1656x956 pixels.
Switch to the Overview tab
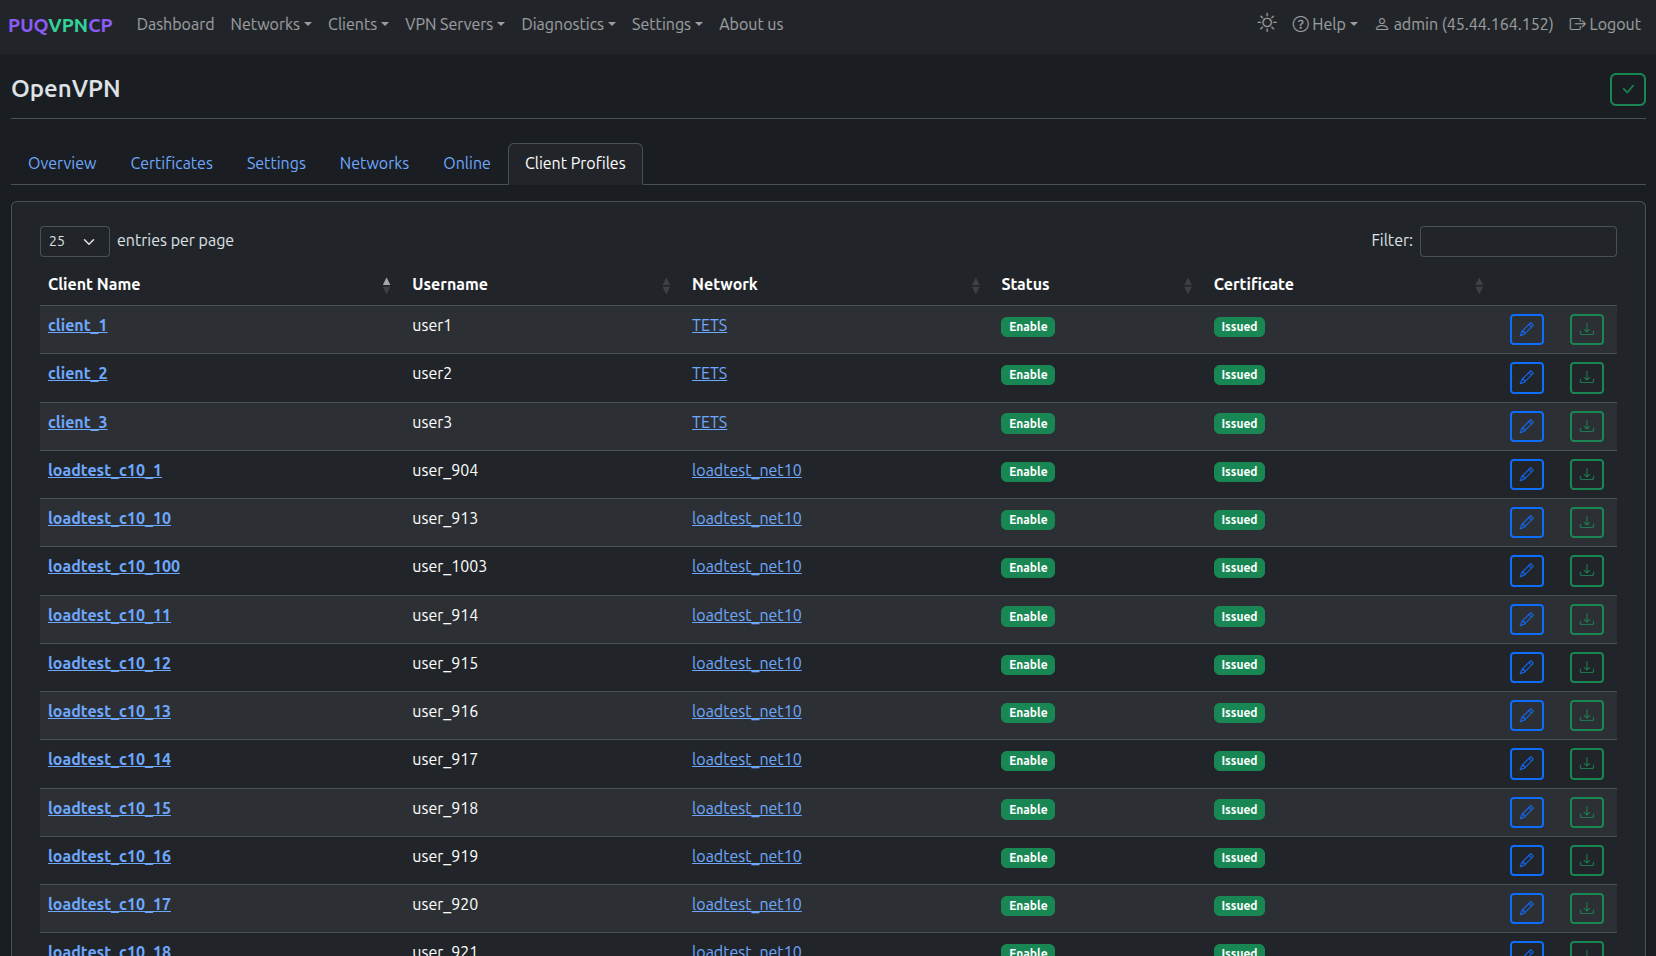62,163
